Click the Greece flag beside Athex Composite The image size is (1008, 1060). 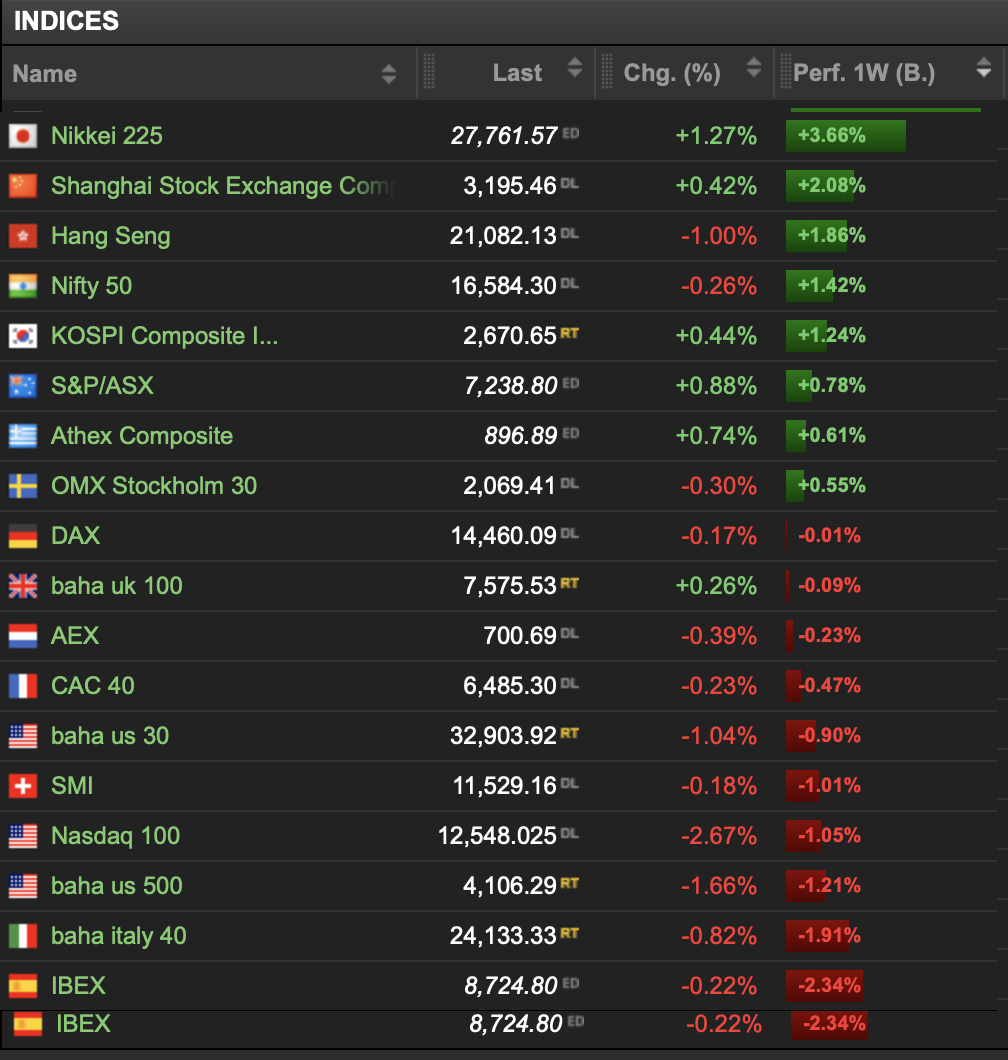coord(23,436)
